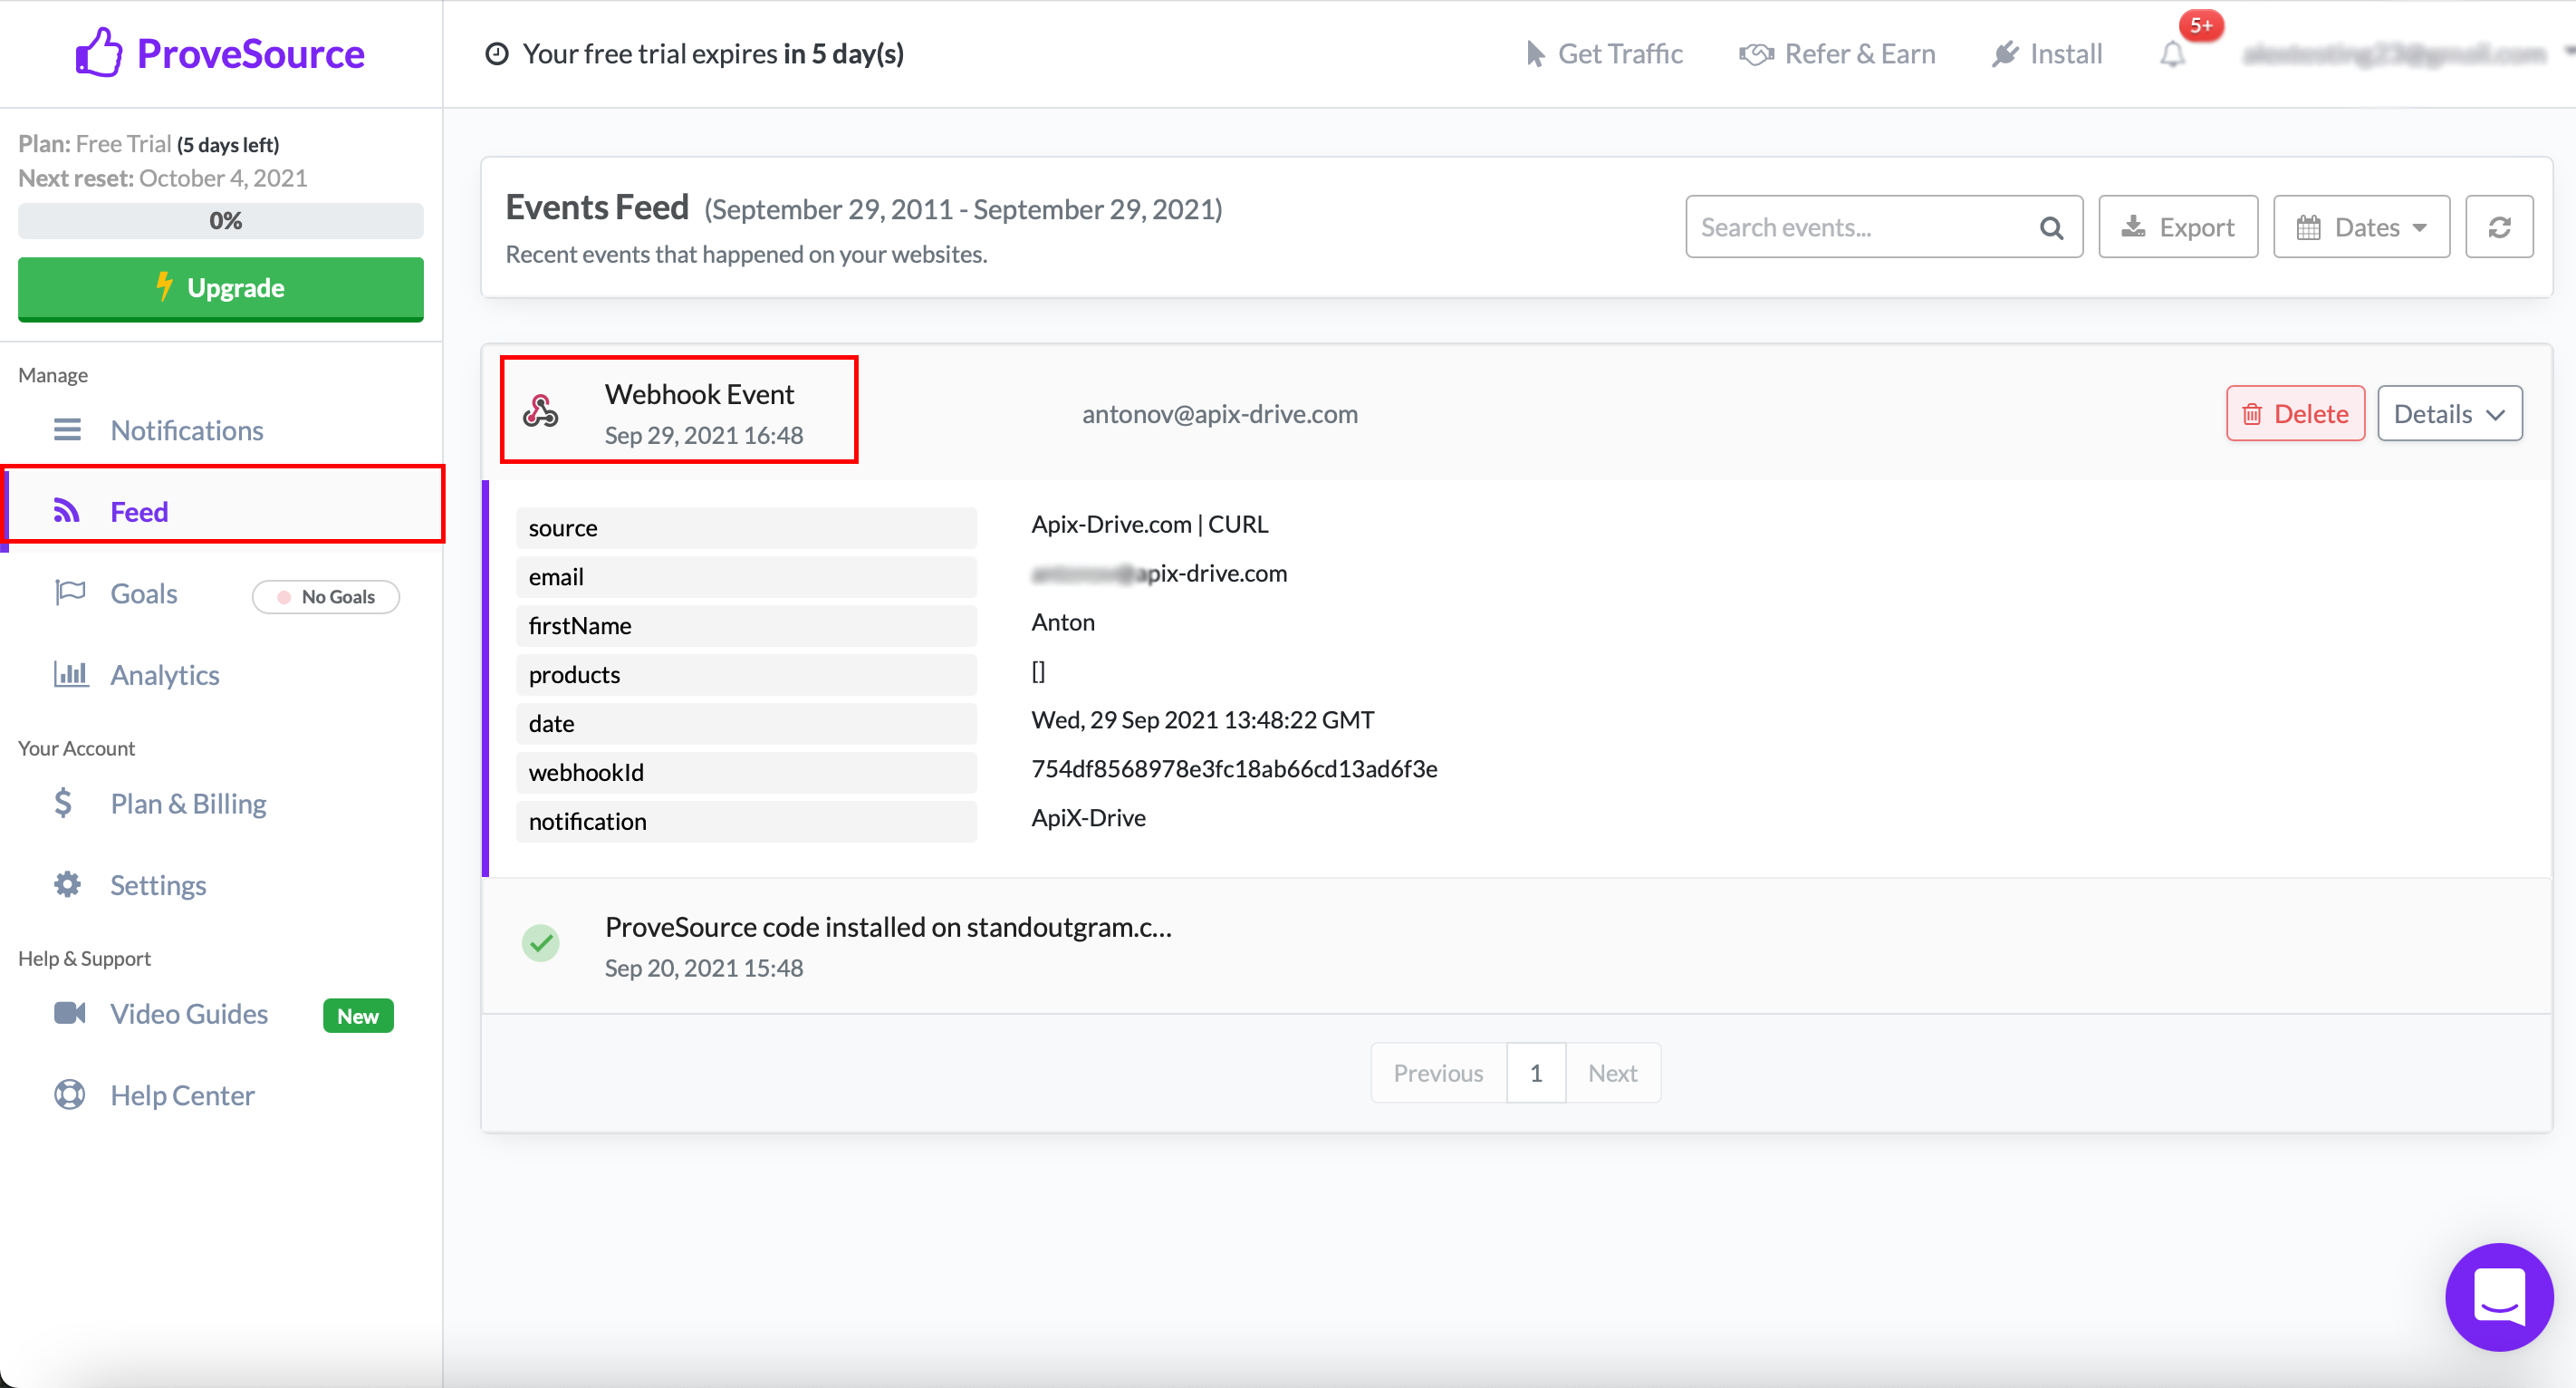Image resolution: width=2576 pixels, height=1388 pixels.
Task: Open the notifications bell icon
Action: coord(2172,54)
